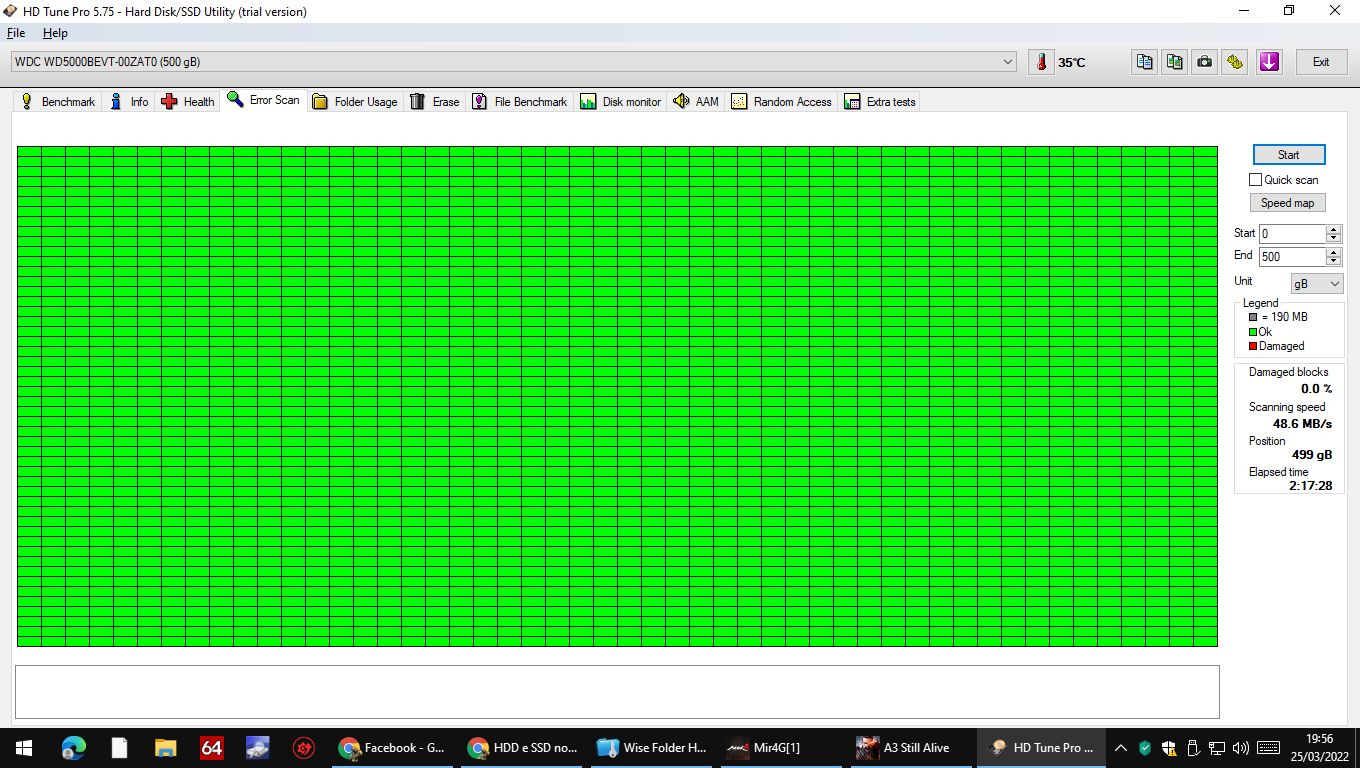Viewport: 1360px width, 768px height.
Task: Increase the Start value with up arrow
Action: [1334, 229]
